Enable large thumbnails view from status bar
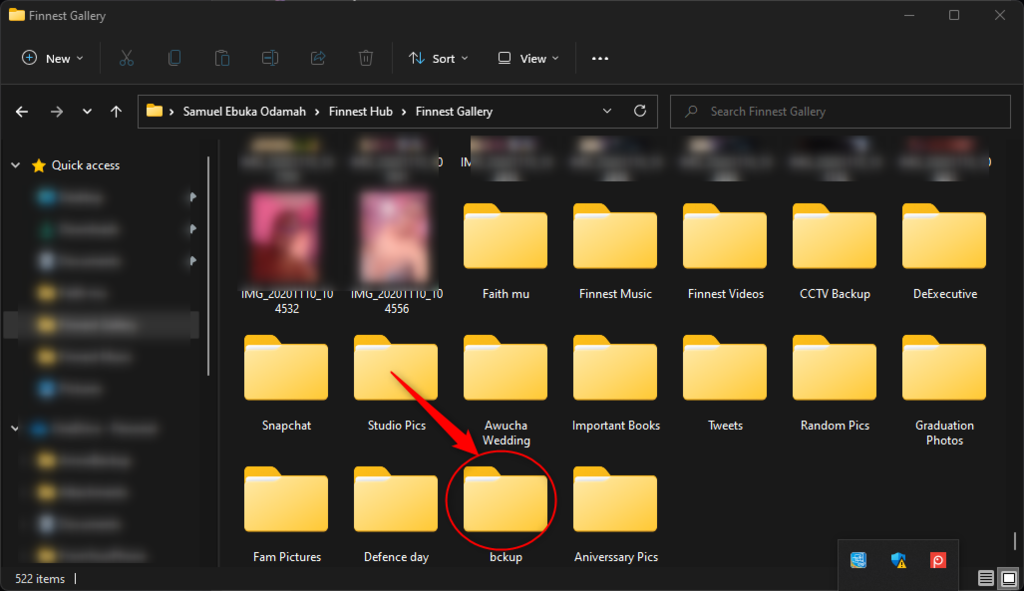1024x591 pixels. tap(1007, 578)
